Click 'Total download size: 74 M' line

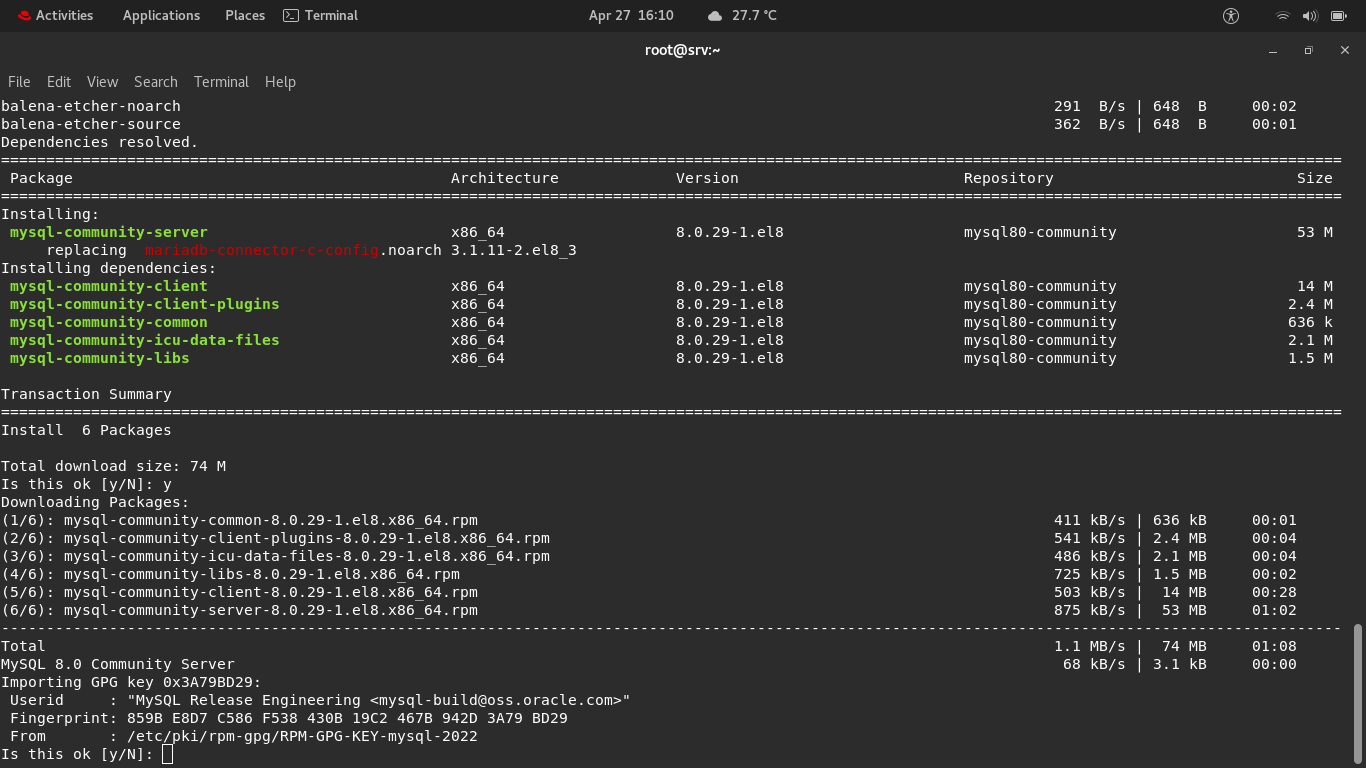pos(113,466)
